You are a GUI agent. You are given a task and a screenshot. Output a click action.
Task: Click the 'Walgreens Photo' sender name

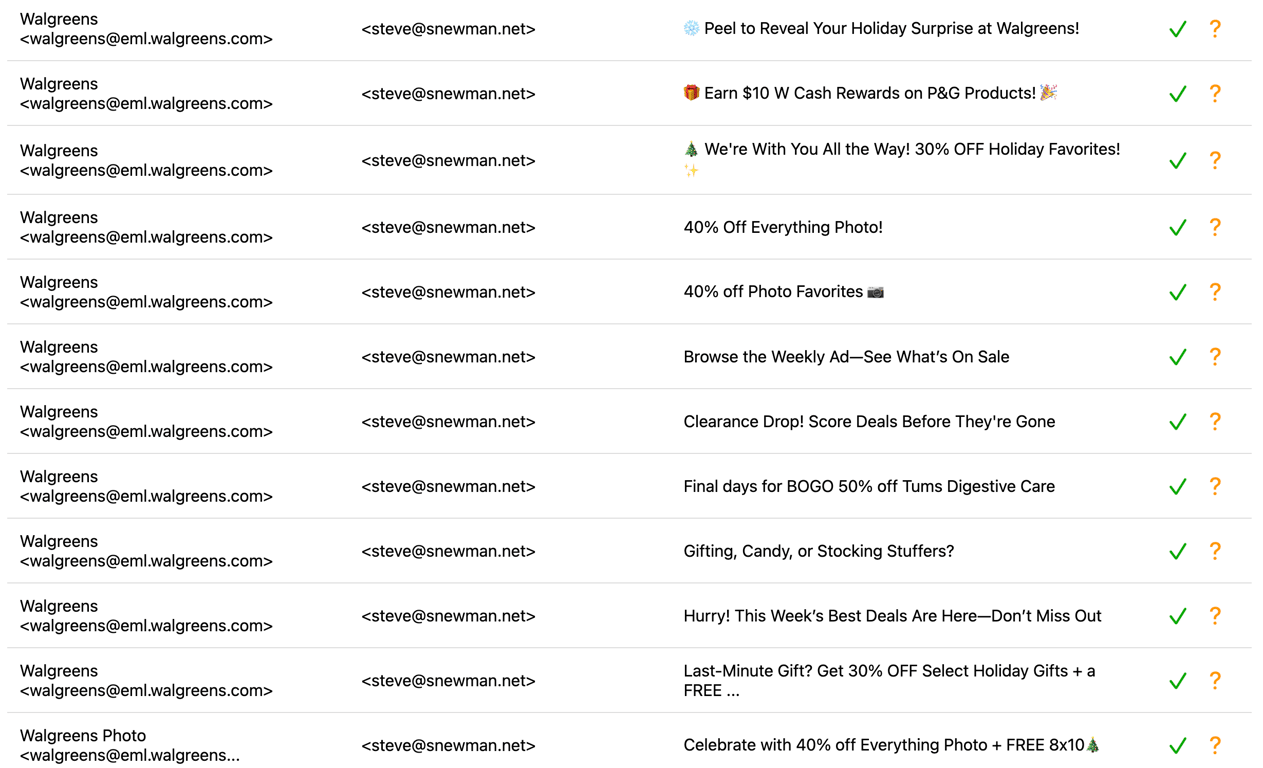(x=83, y=736)
